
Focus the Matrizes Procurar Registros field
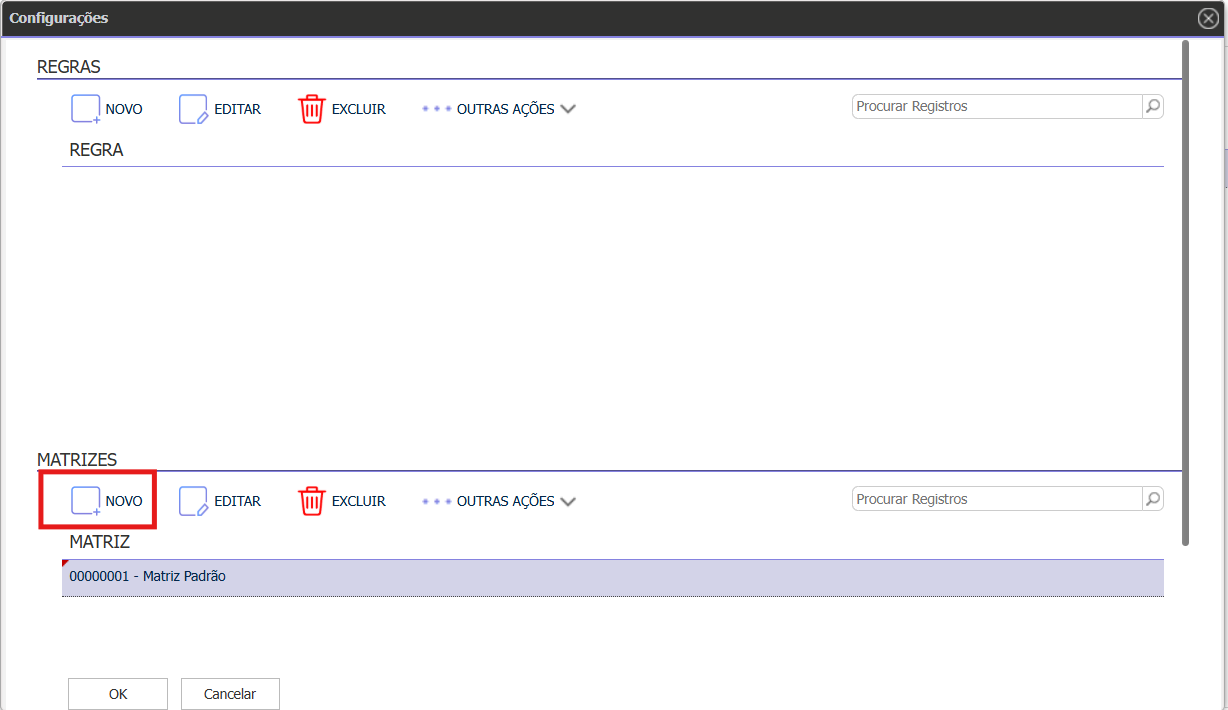click(x=996, y=499)
